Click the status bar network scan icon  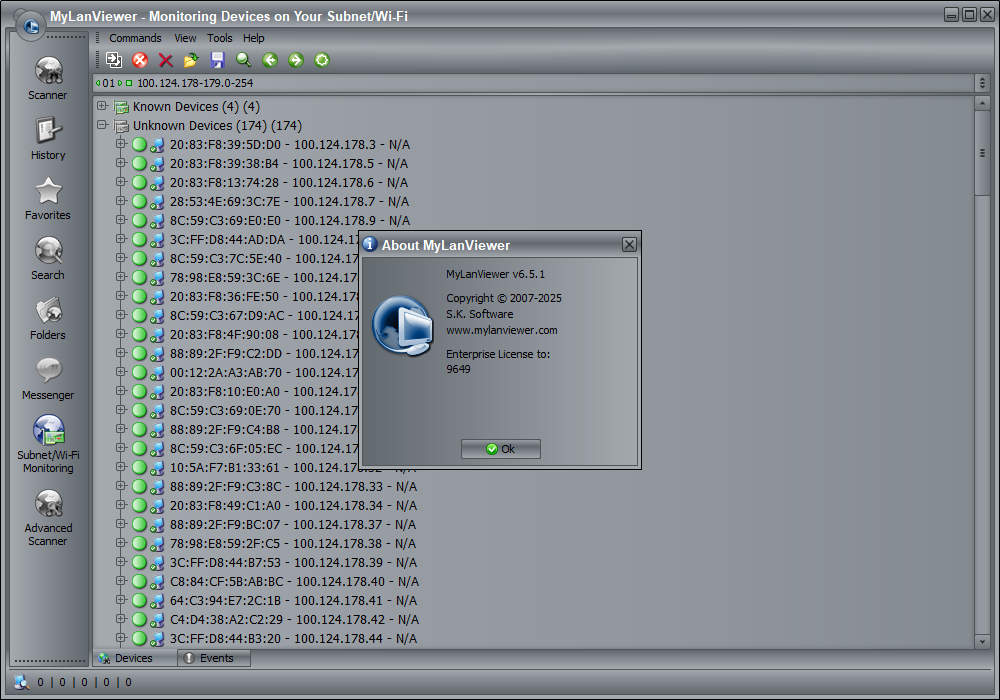pyautogui.click(x=22, y=682)
